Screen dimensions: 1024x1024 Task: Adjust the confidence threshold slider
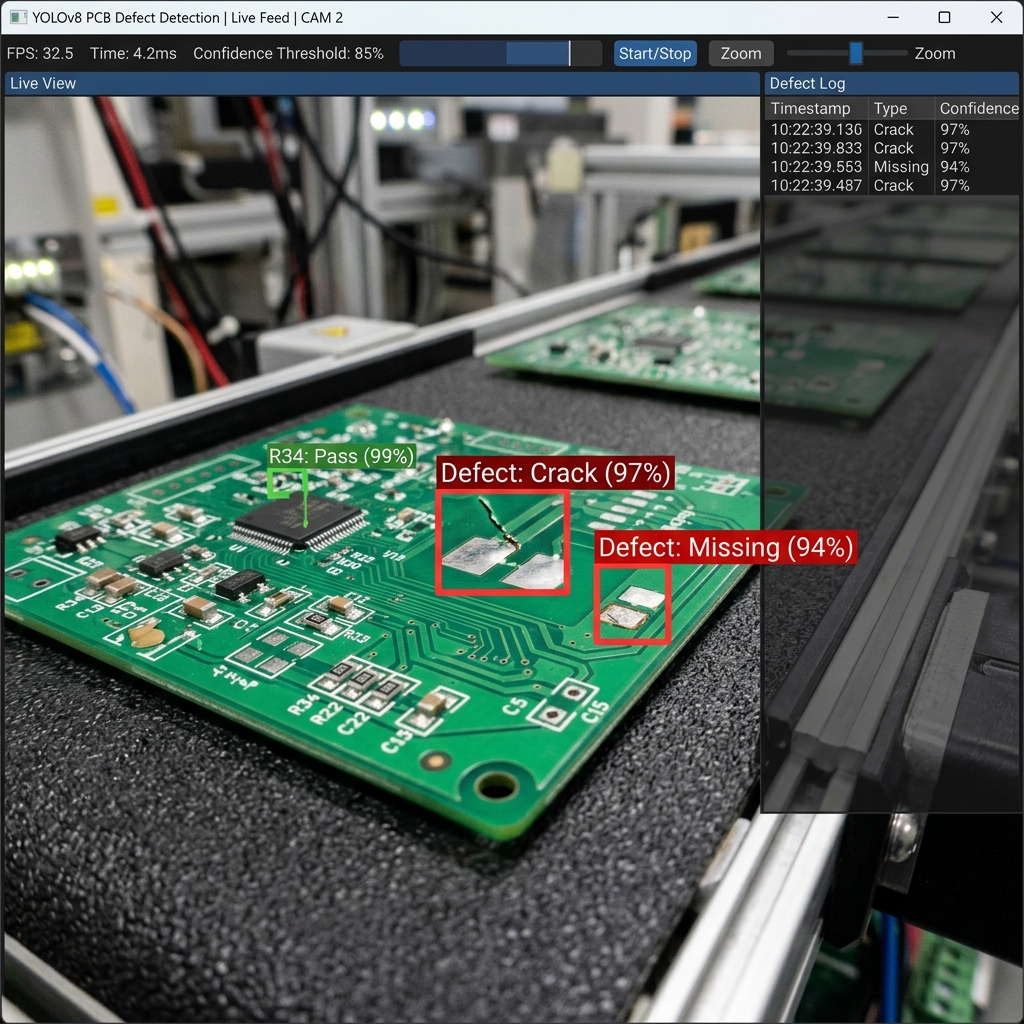pyautogui.click(x=500, y=54)
